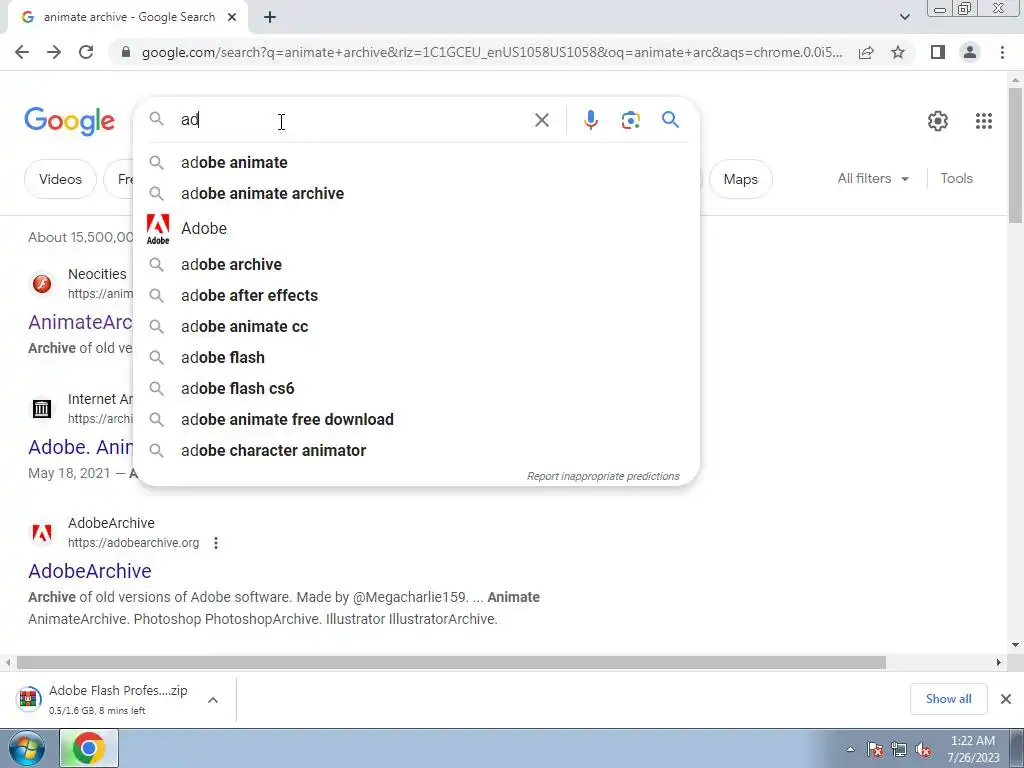Click the Neocities result favicon

click(x=42, y=284)
